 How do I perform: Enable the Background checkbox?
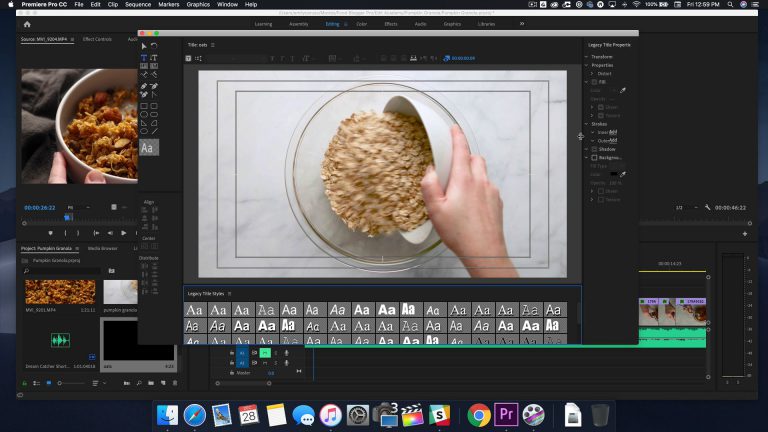pos(594,158)
